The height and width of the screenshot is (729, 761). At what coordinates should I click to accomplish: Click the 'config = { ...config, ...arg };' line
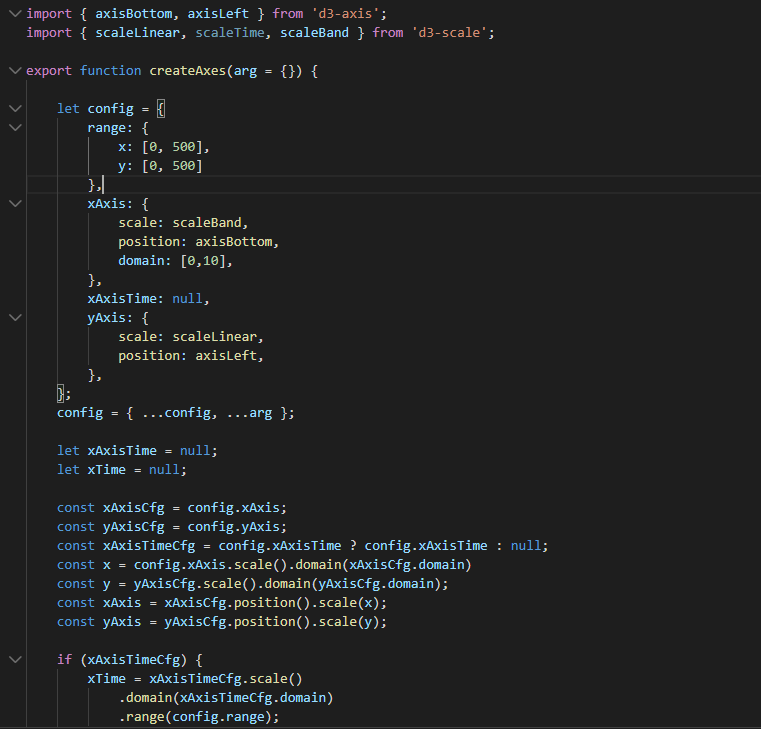176,413
